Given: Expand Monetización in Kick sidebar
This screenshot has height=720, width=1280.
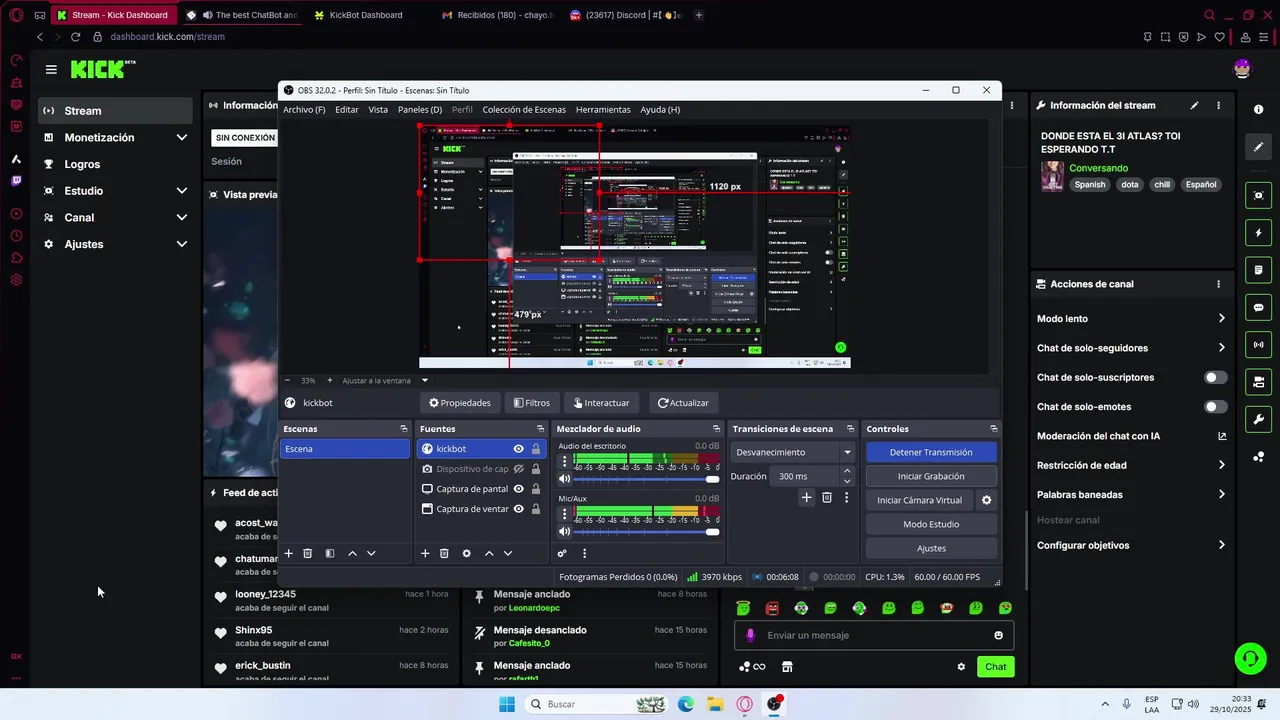Looking at the screenshot, I should pyautogui.click(x=181, y=137).
